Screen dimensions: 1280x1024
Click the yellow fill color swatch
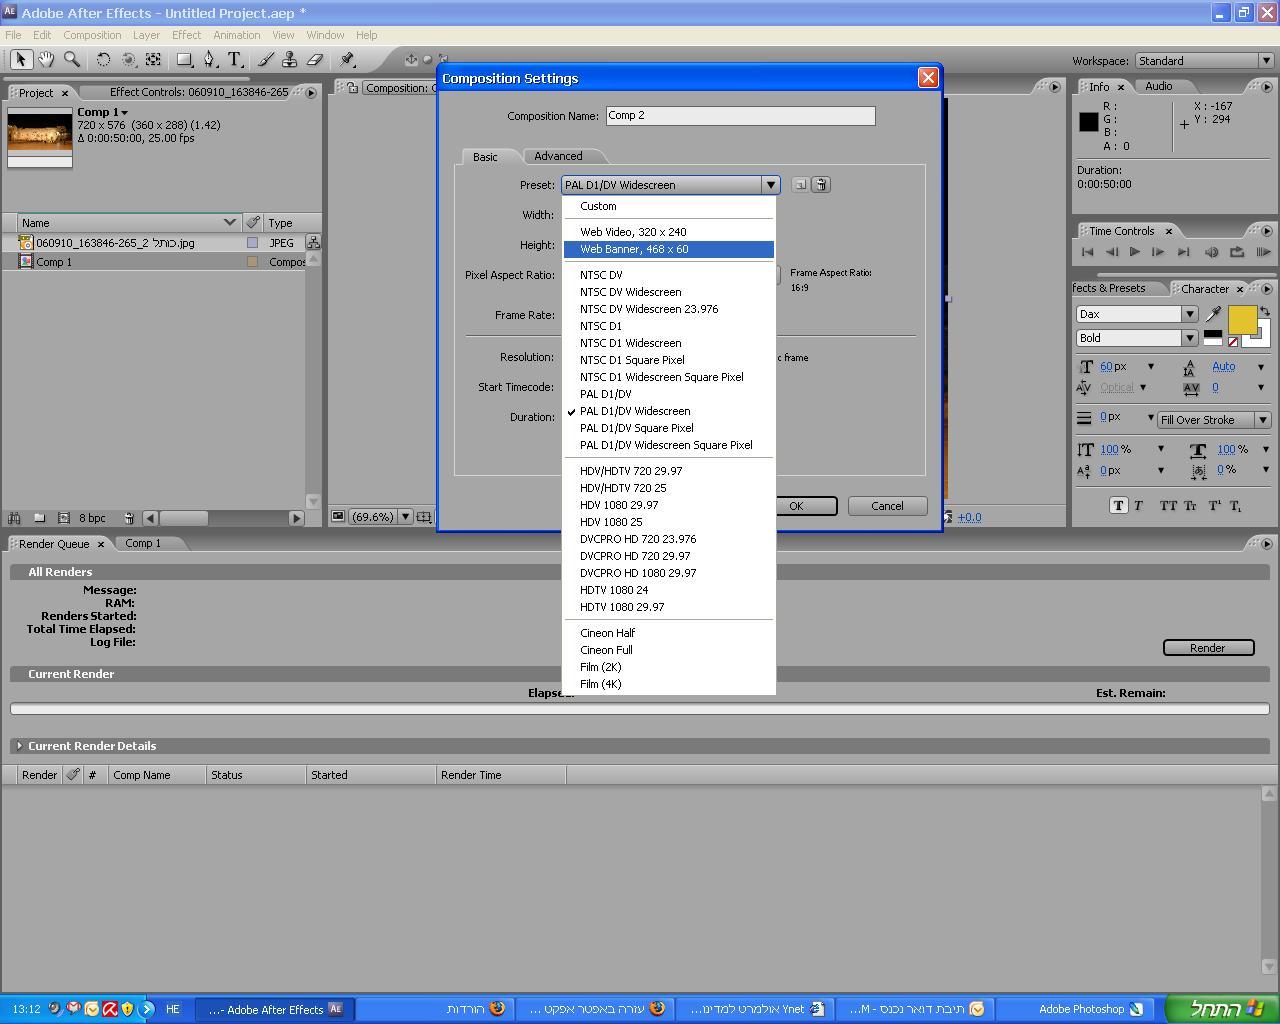click(x=1242, y=320)
